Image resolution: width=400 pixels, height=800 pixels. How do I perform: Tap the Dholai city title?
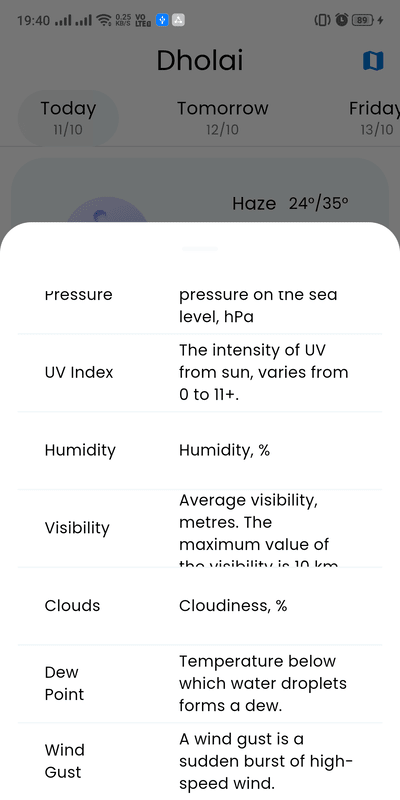pos(199,61)
